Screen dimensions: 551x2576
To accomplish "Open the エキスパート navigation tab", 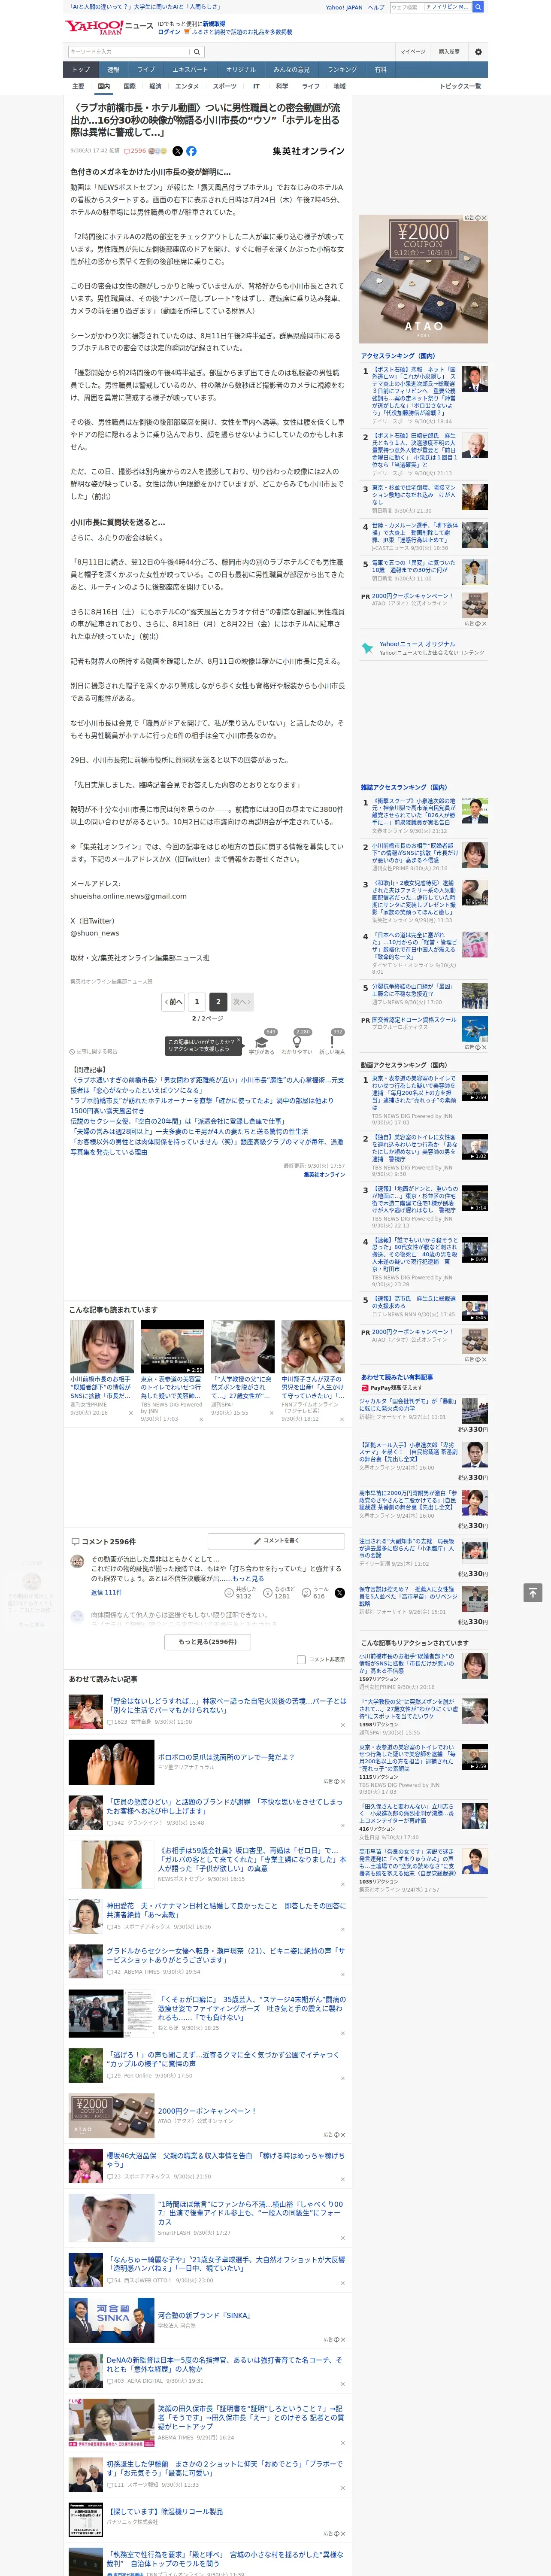I will tap(190, 70).
